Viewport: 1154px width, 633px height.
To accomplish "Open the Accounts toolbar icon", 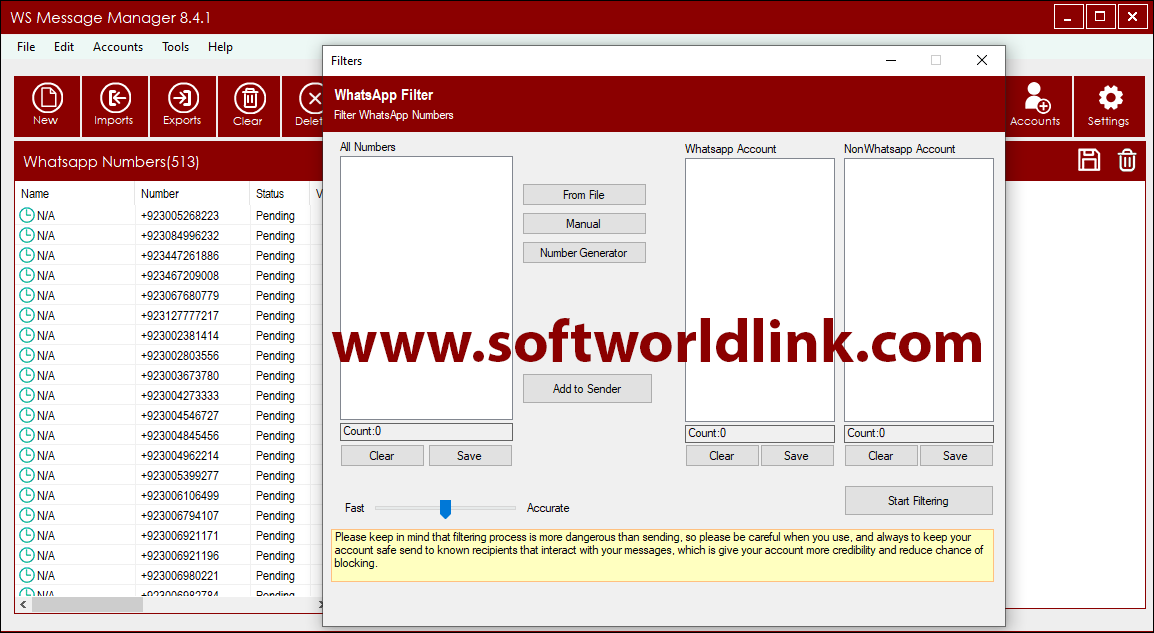I will (1036, 106).
